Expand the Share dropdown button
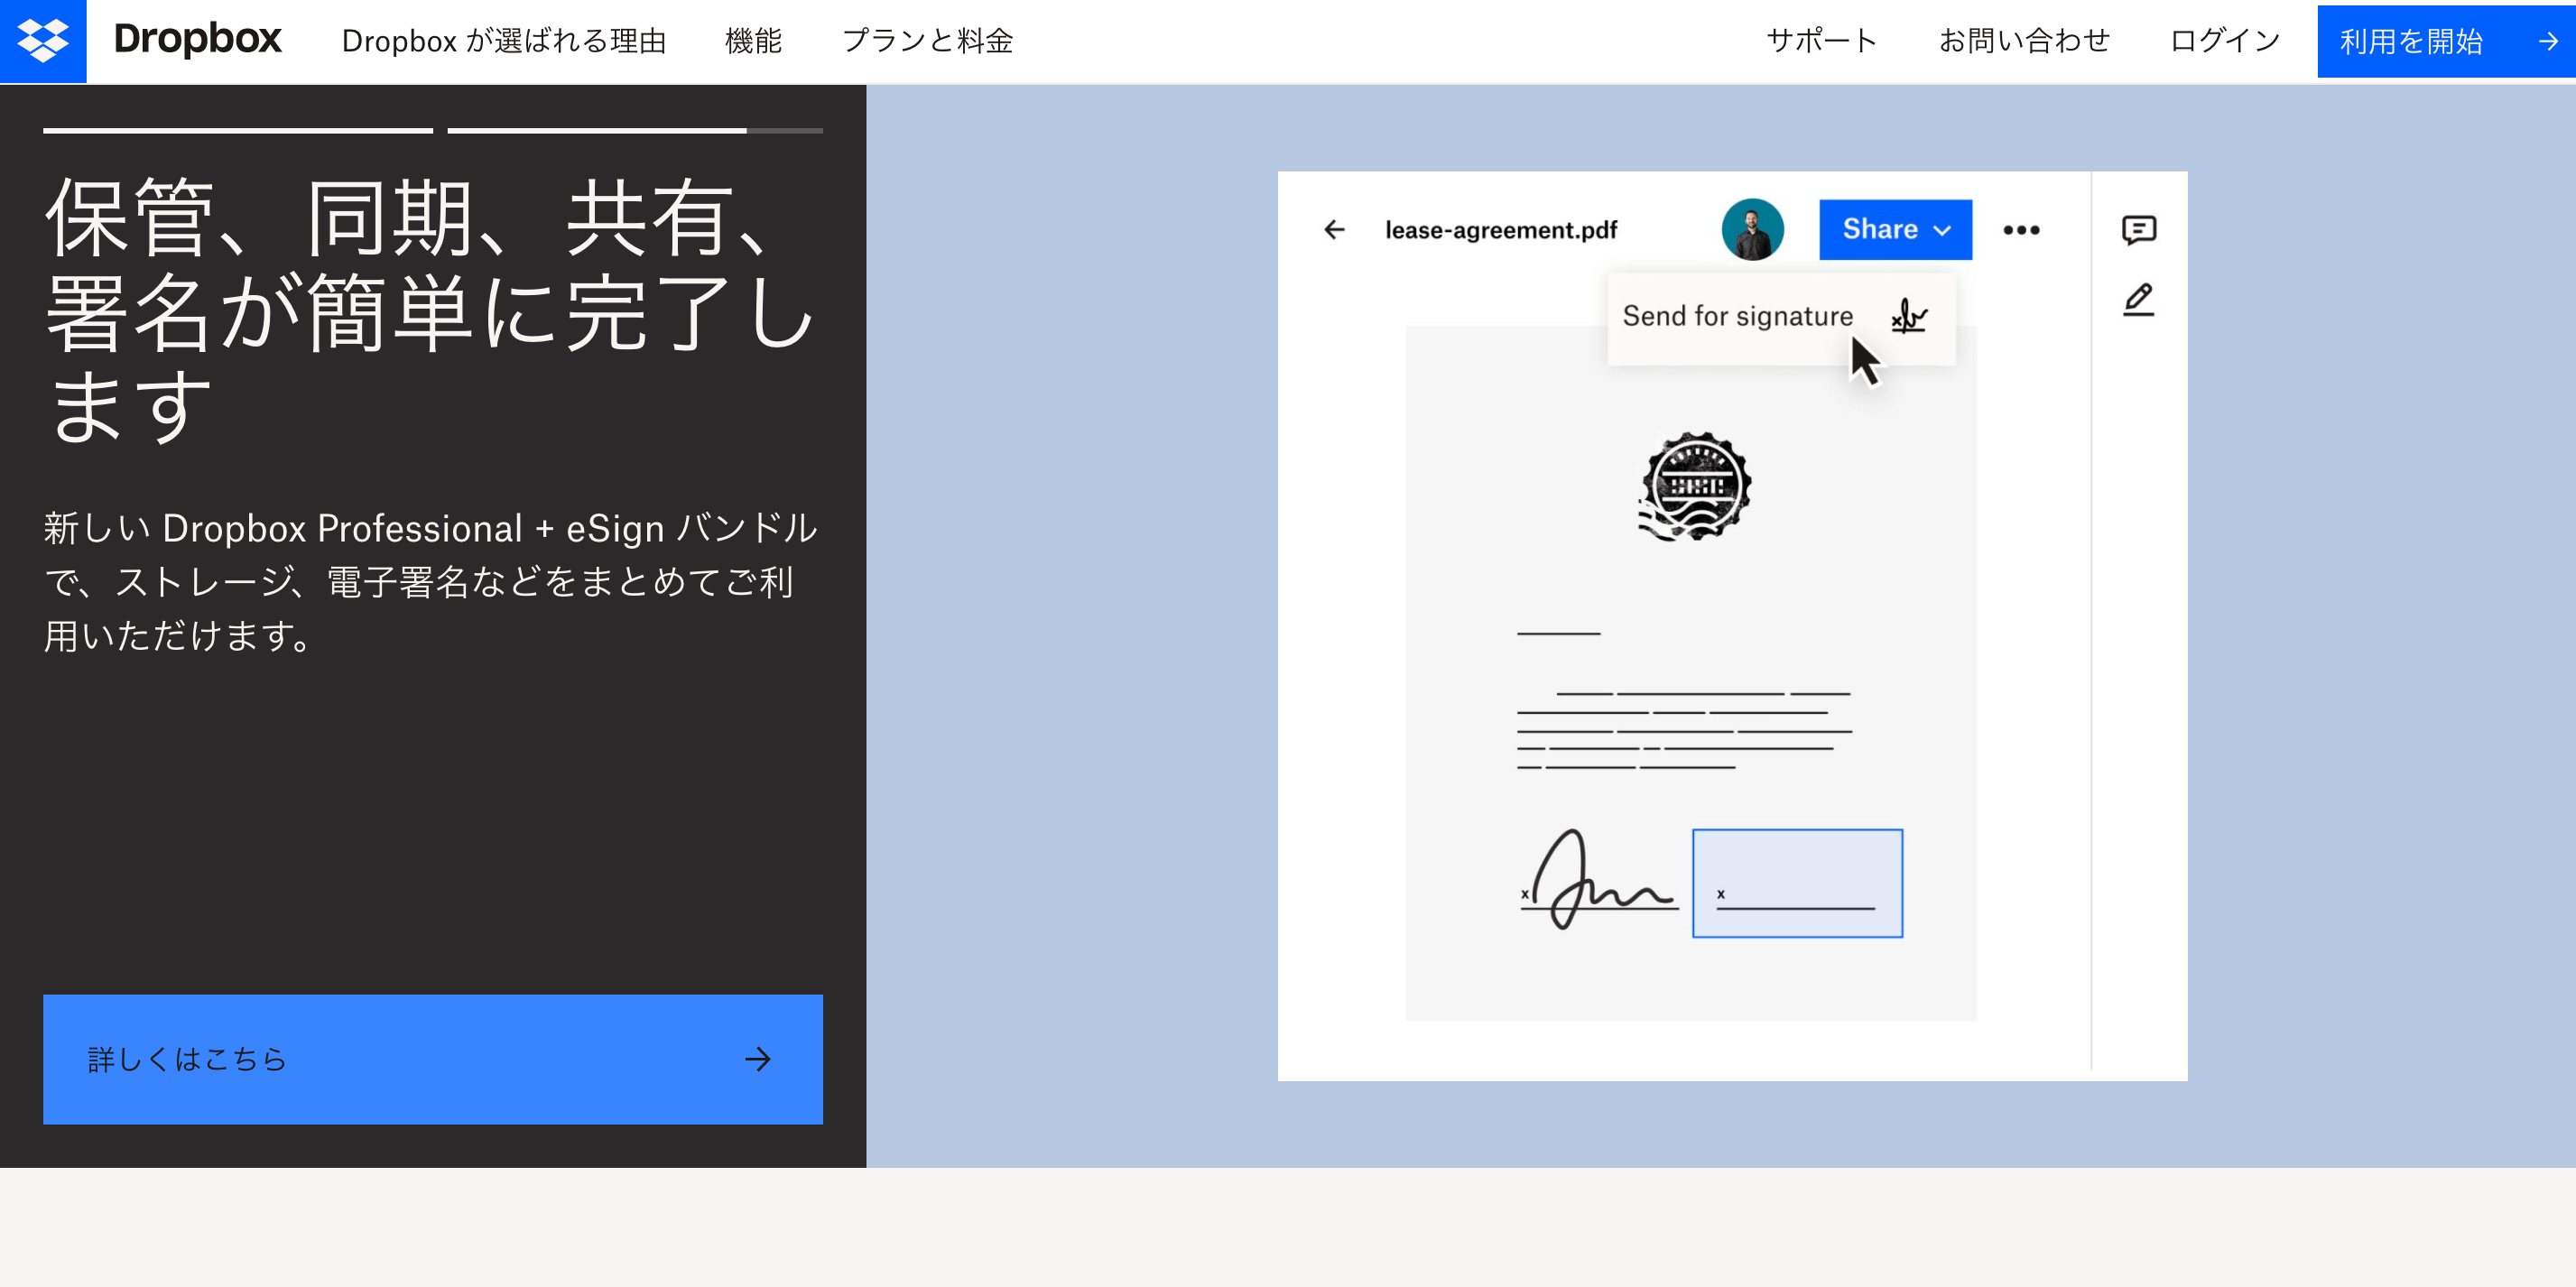Screen dimensions: 2576x1287 [x=1895, y=230]
